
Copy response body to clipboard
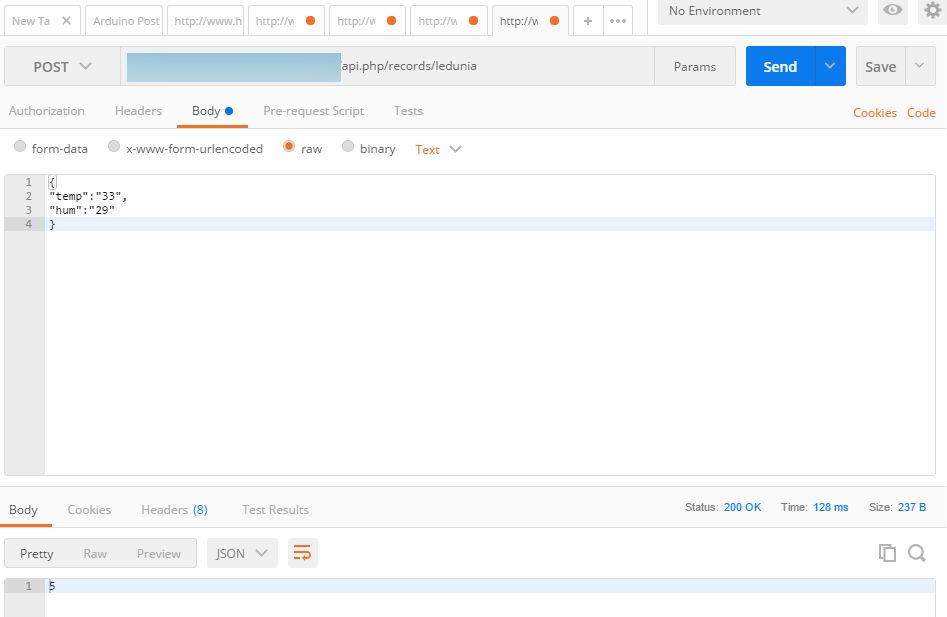pos(887,553)
